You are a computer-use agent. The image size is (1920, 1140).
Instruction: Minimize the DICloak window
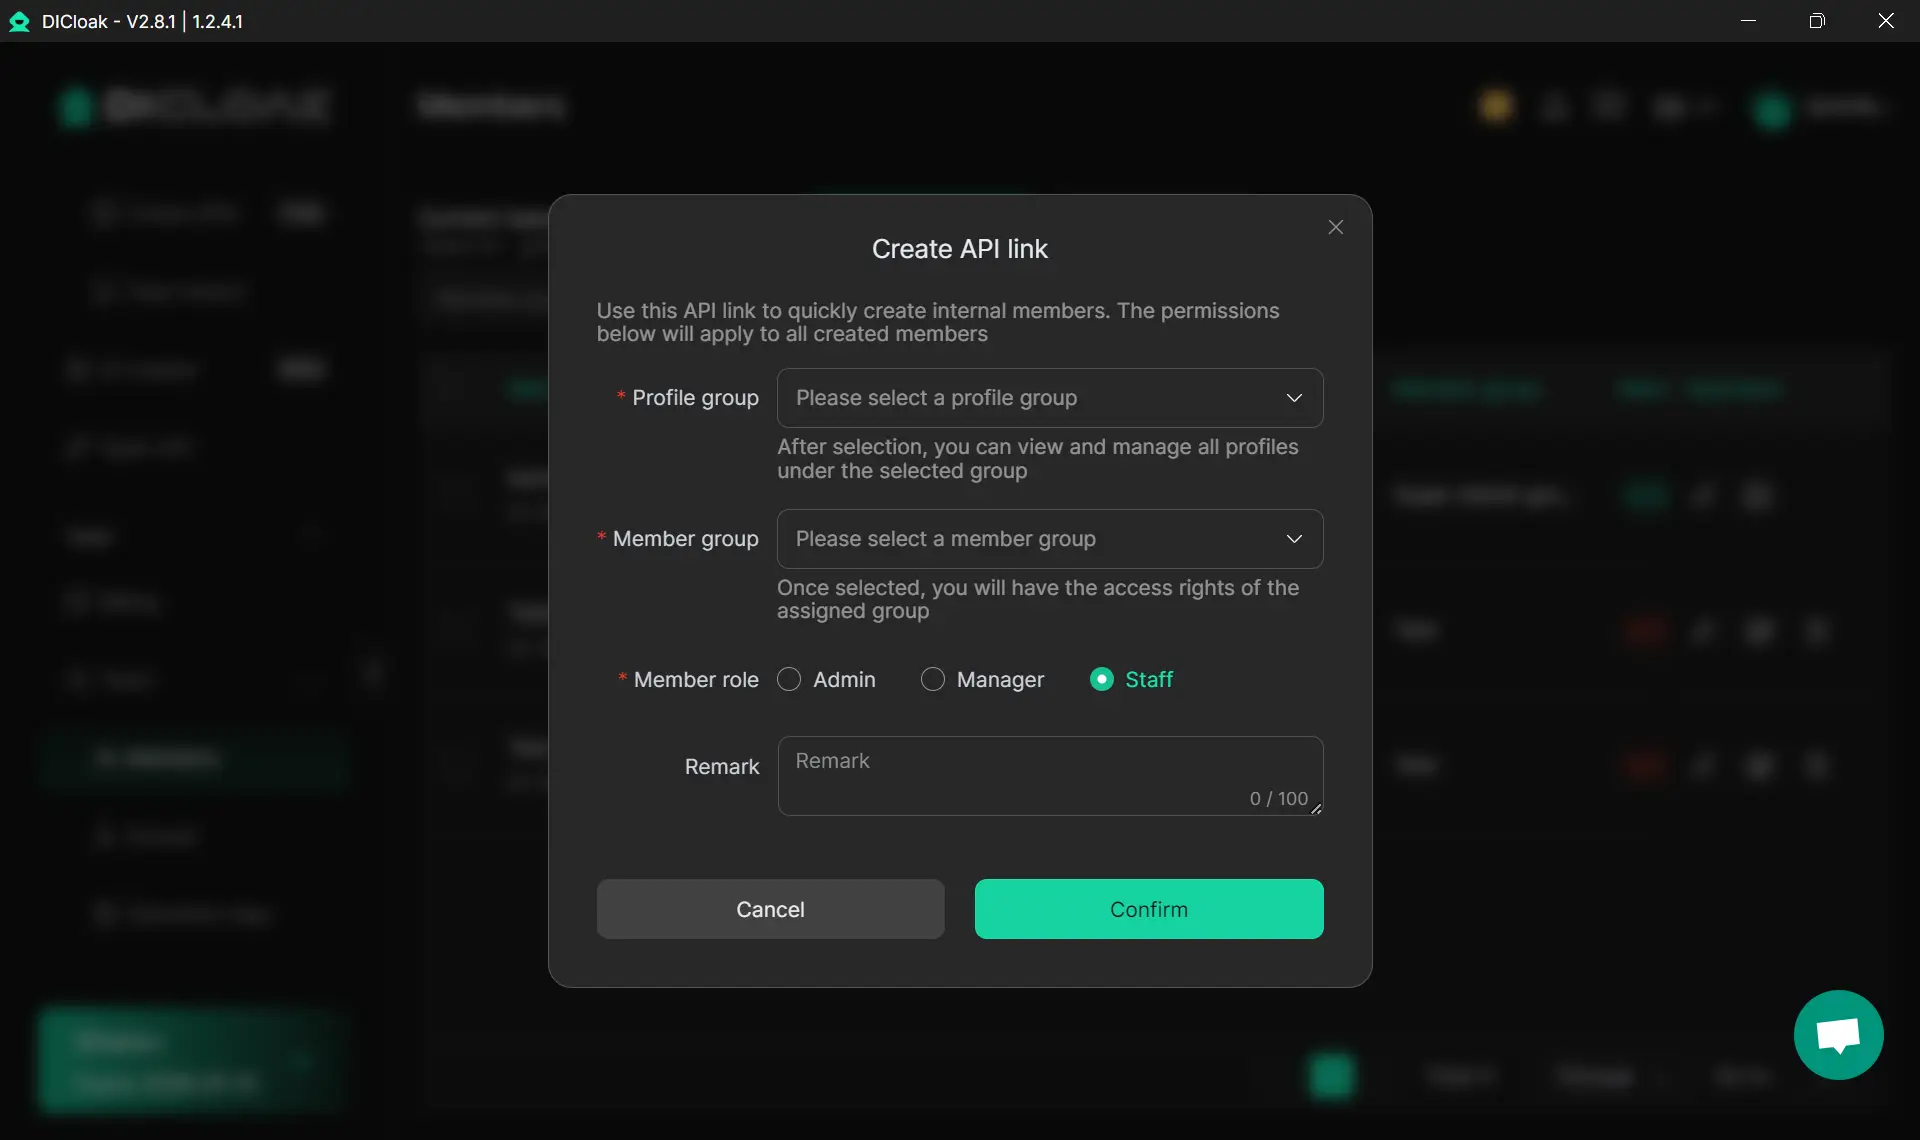click(1748, 21)
